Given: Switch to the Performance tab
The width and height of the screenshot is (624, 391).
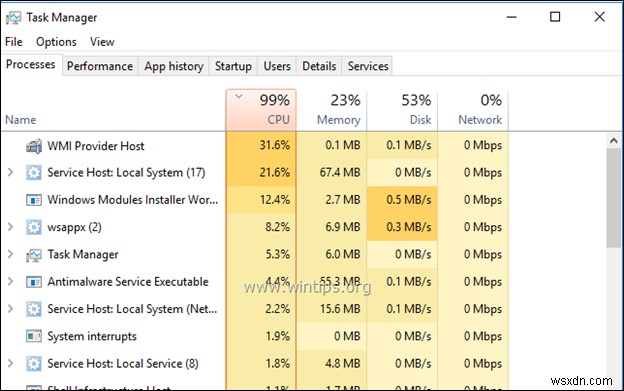Looking at the screenshot, I should 100,66.
